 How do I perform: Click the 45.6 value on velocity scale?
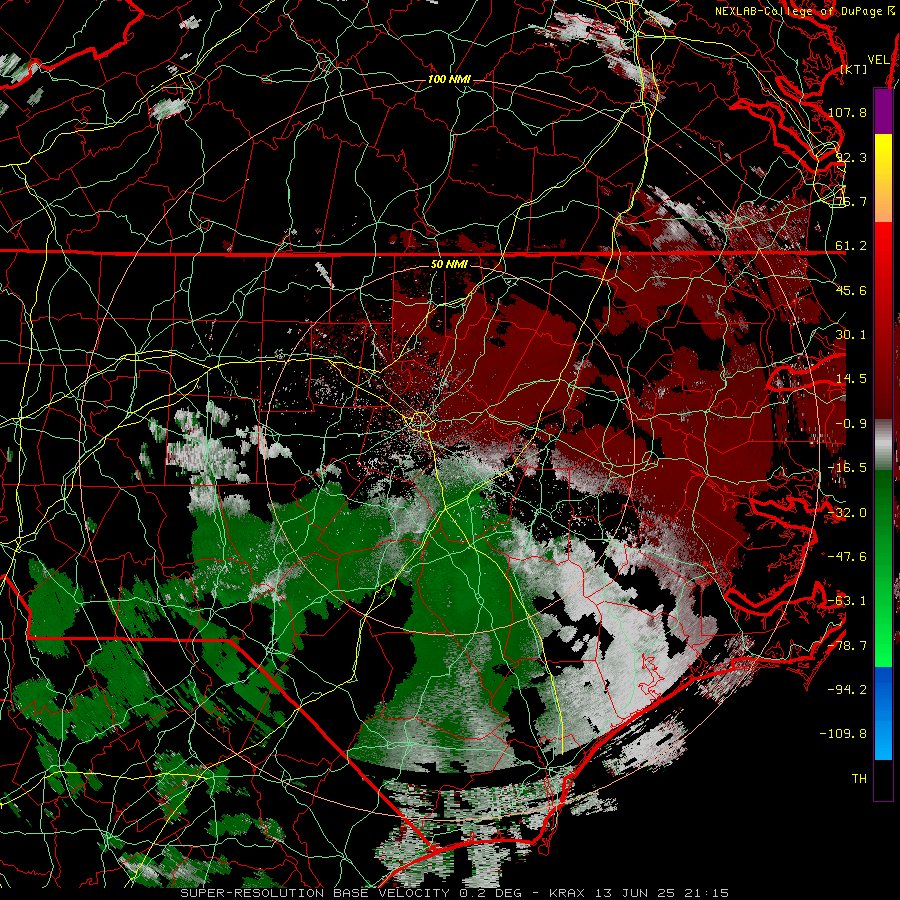tap(851, 290)
